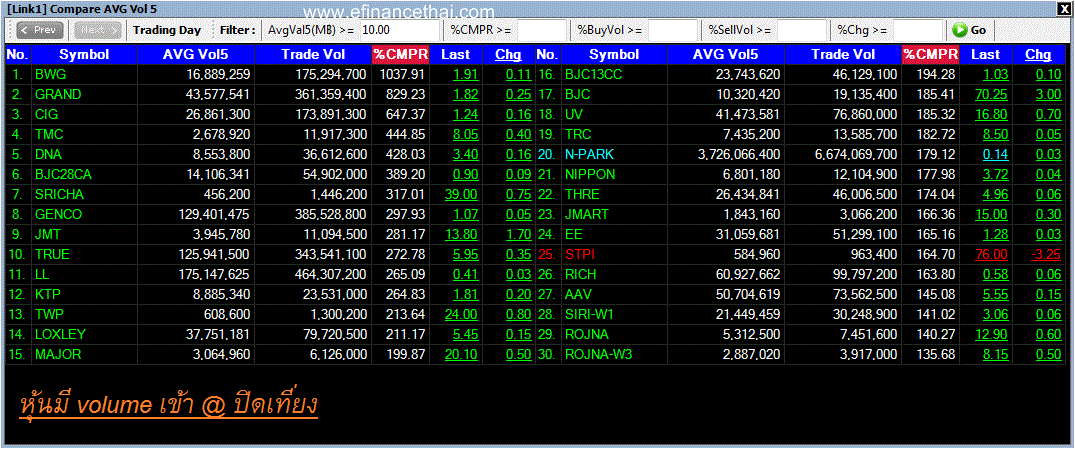
Task: Sort by left red %CMPR column header
Action: click(x=400, y=55)
